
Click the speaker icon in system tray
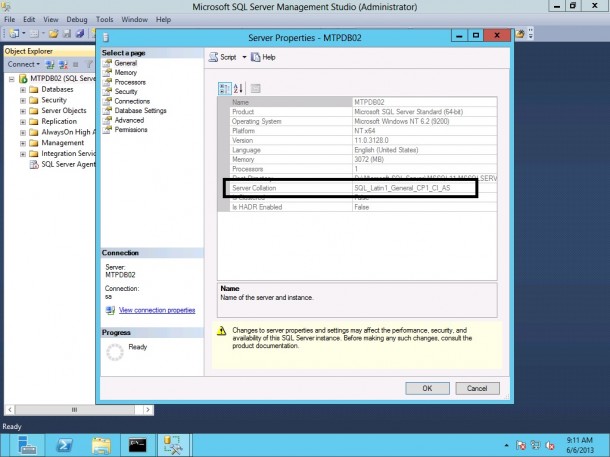(x=550, y=445)
